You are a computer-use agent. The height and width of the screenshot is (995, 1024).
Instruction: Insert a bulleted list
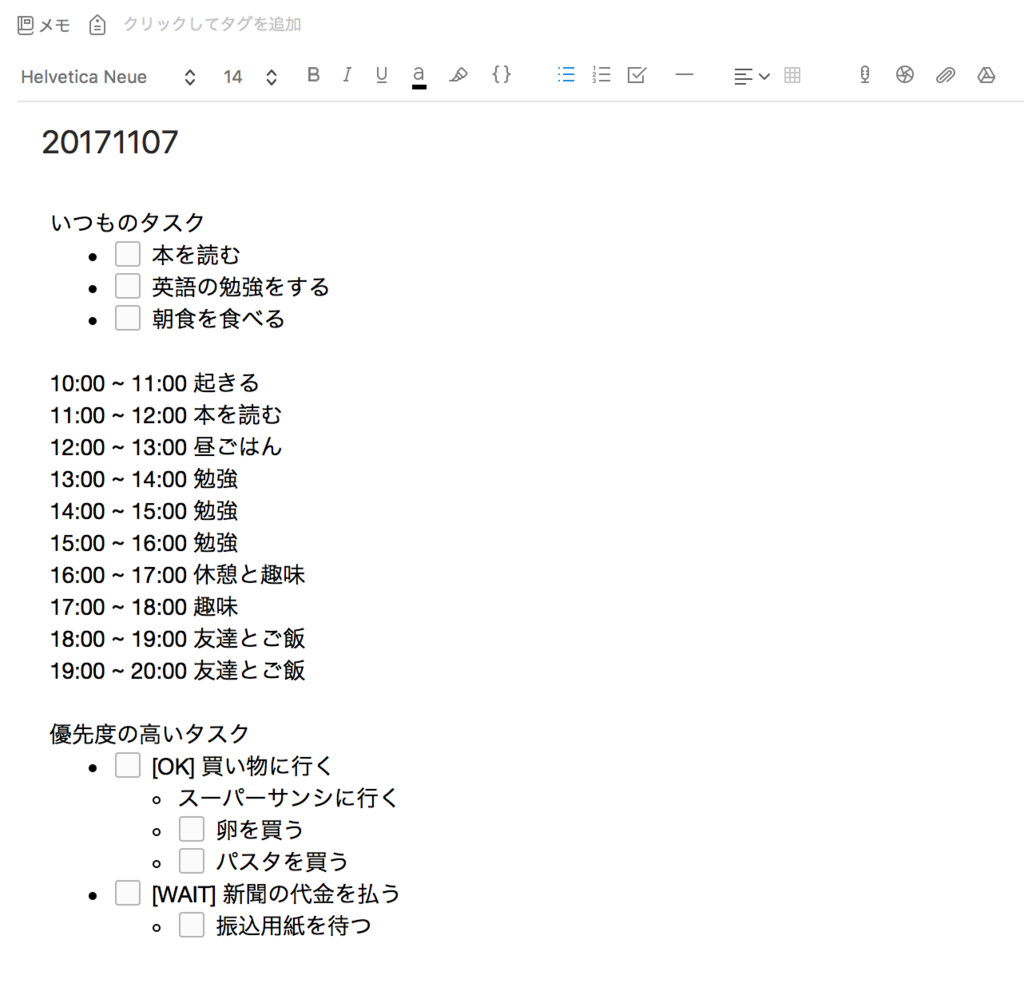click(x=565, y=75)
